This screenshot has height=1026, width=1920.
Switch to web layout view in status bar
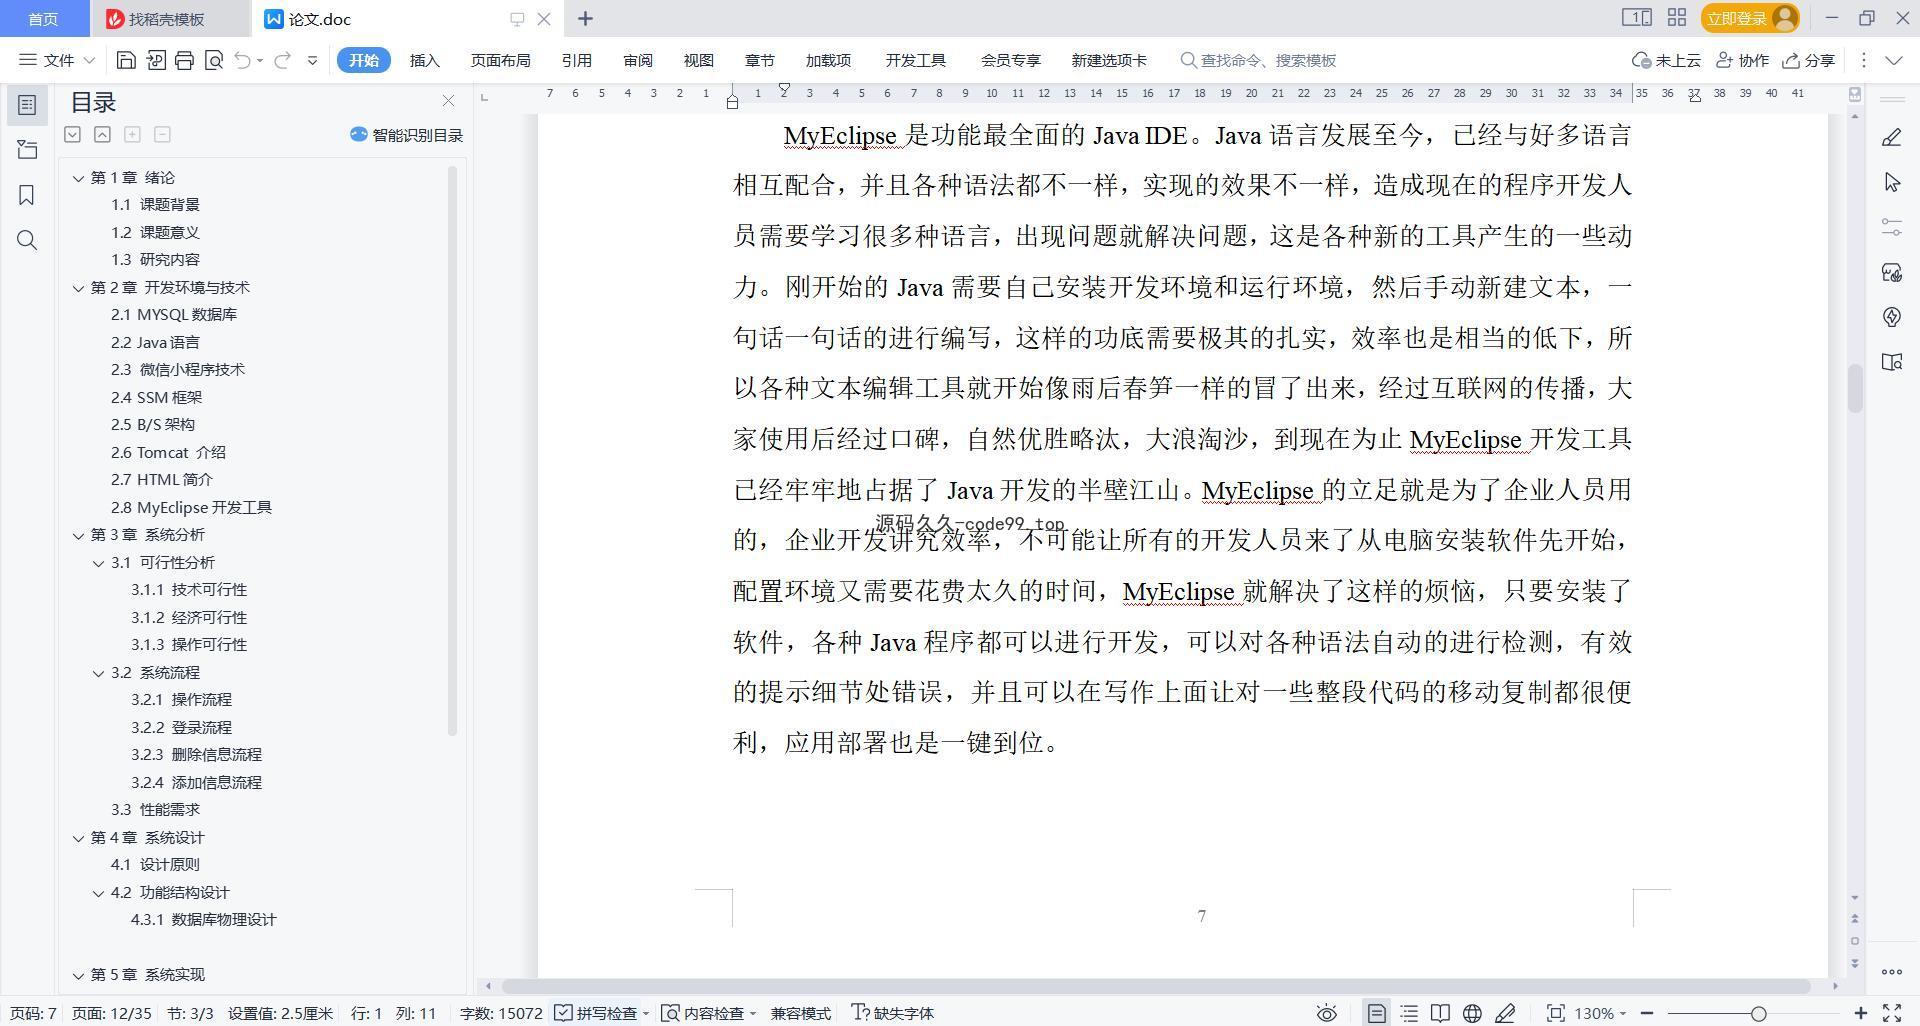(x=1472, y=1013)
